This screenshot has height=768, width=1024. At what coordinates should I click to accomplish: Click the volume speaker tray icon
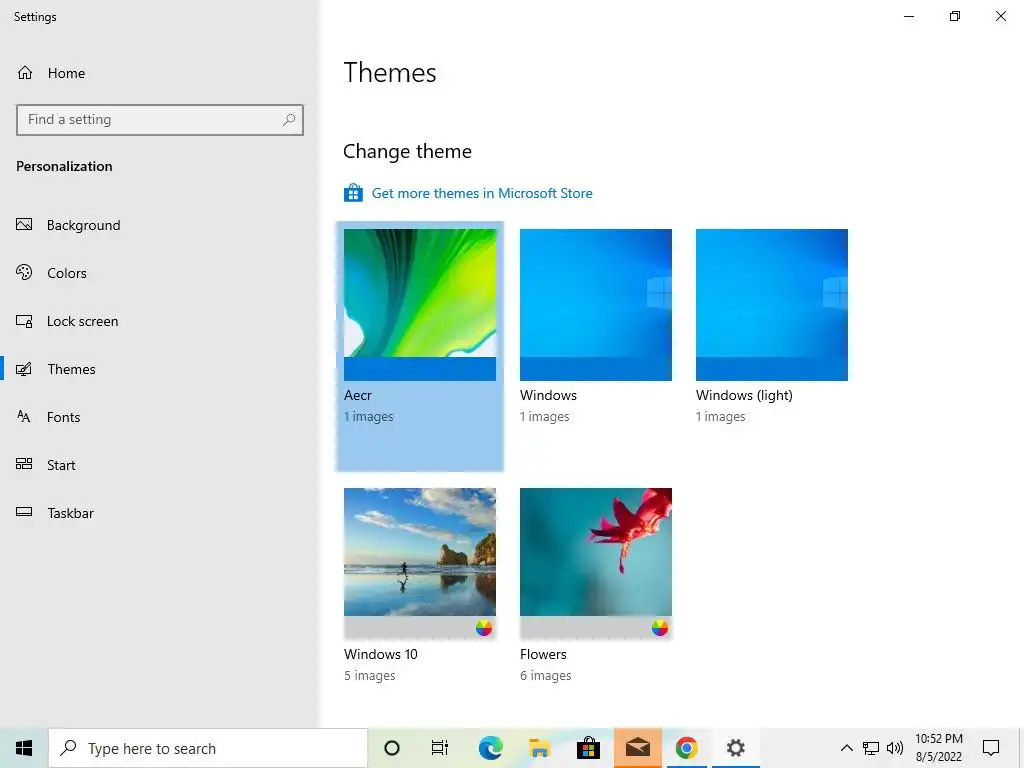(x=895, y=748)
